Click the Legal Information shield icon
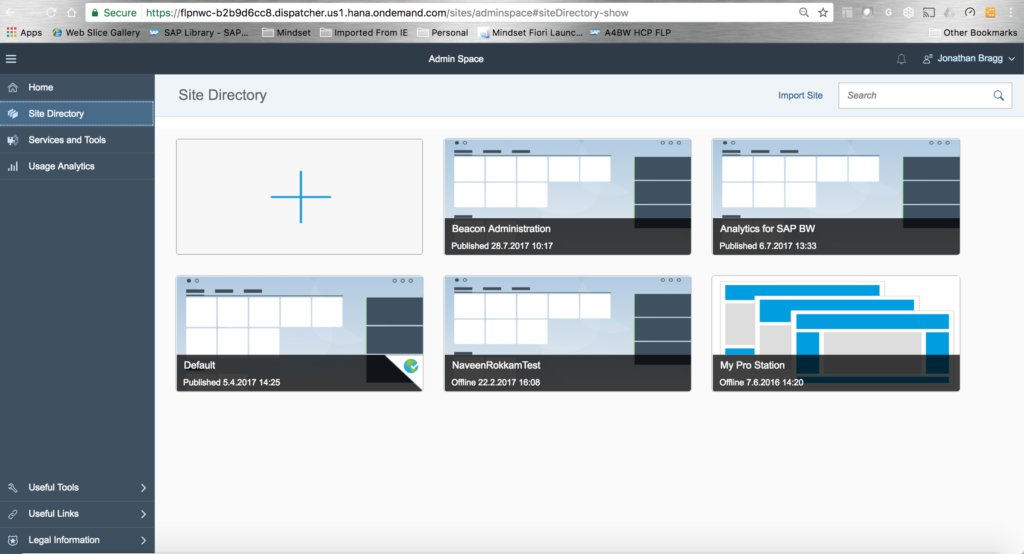 (x=12, y=540)
